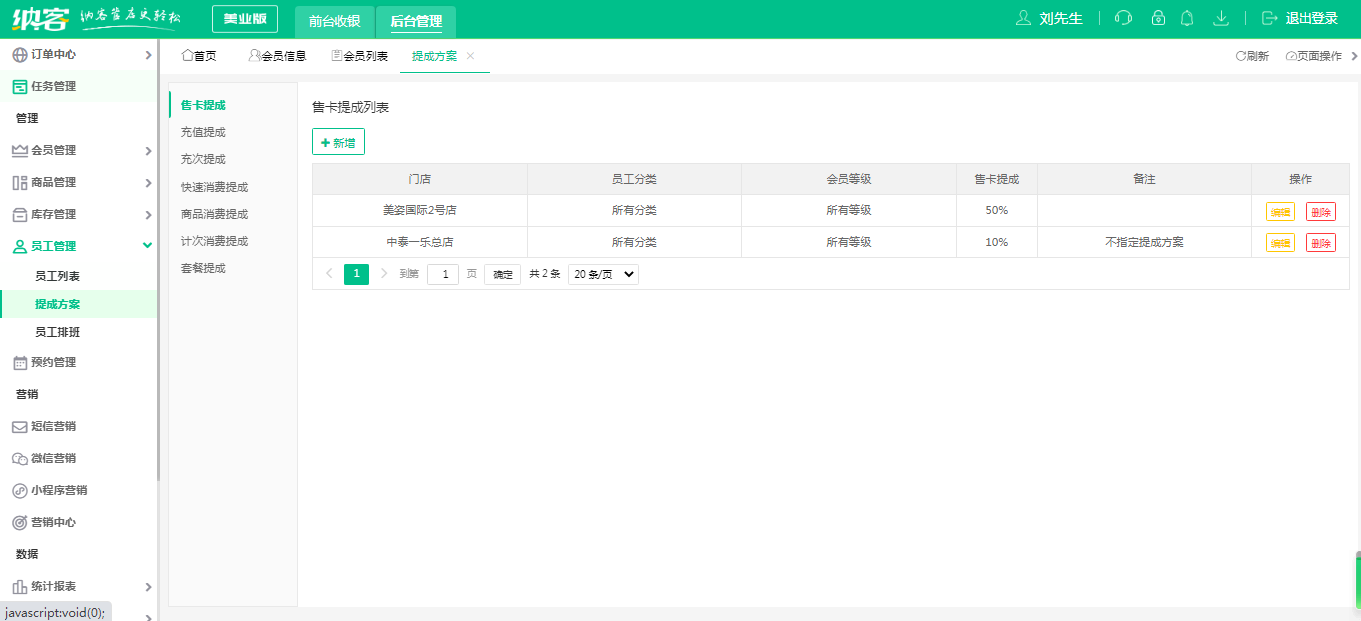This screenshot has height=621, width=1361.
Task: Click the 微信营销 WeChat marketing icon
Action: click(x=20, y=458)
